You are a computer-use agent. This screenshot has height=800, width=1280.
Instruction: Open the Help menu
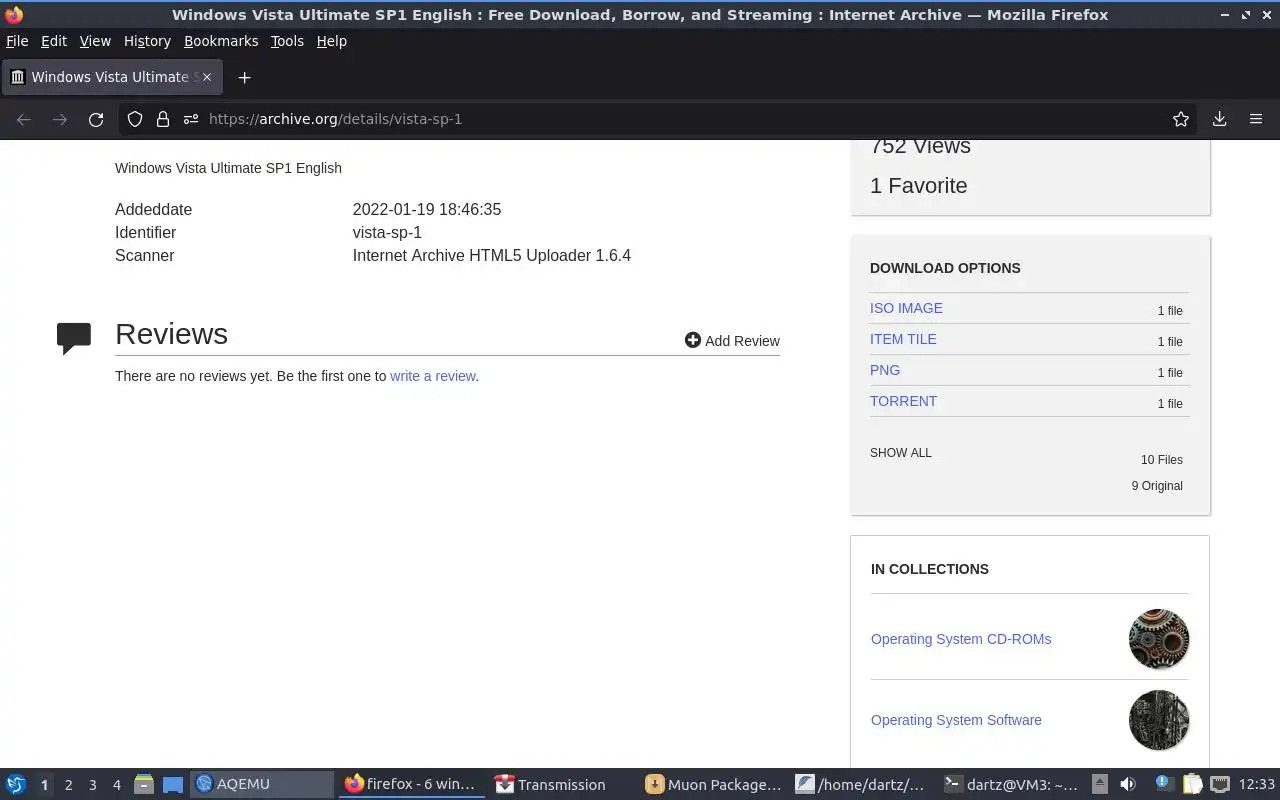coord(331,41)
